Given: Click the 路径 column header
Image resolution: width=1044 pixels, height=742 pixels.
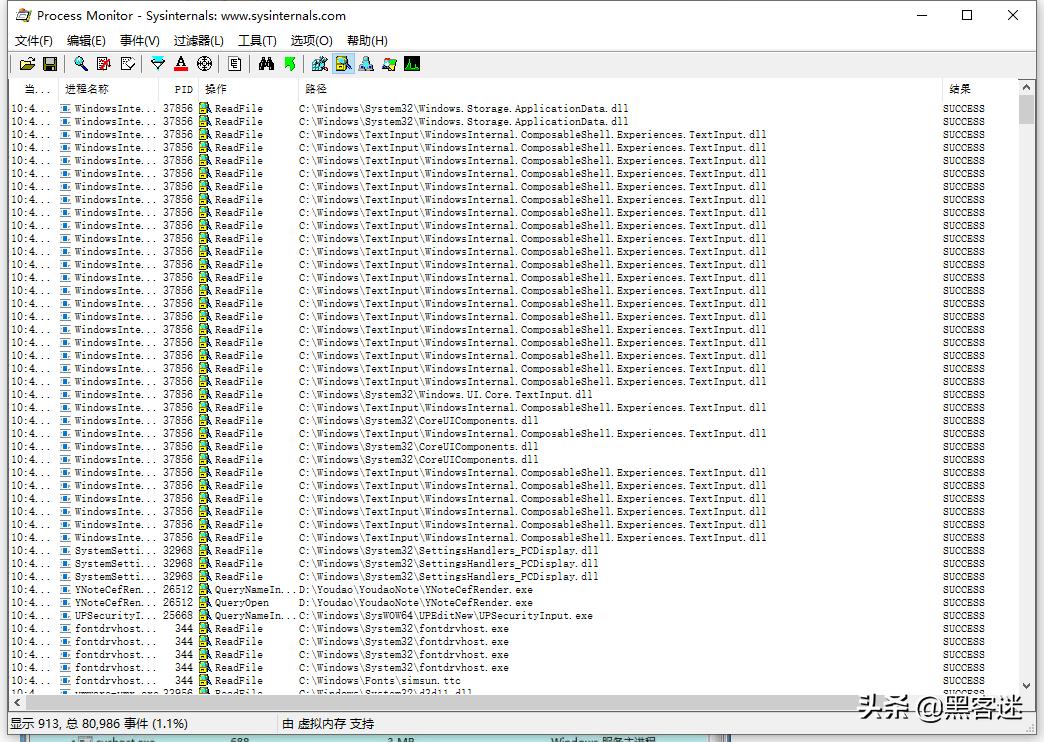Looking at the screenshot, I should [619, 89].
